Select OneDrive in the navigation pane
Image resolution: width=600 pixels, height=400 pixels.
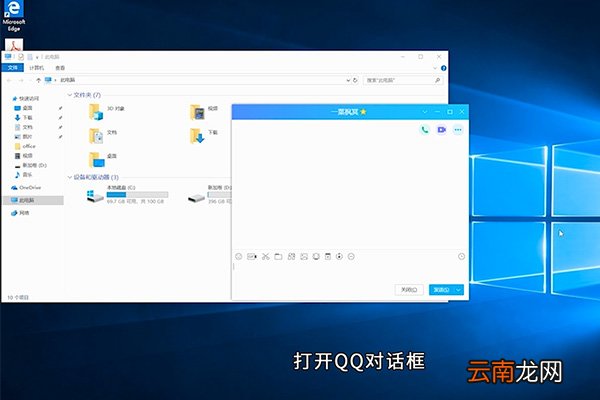pos(26,188)
